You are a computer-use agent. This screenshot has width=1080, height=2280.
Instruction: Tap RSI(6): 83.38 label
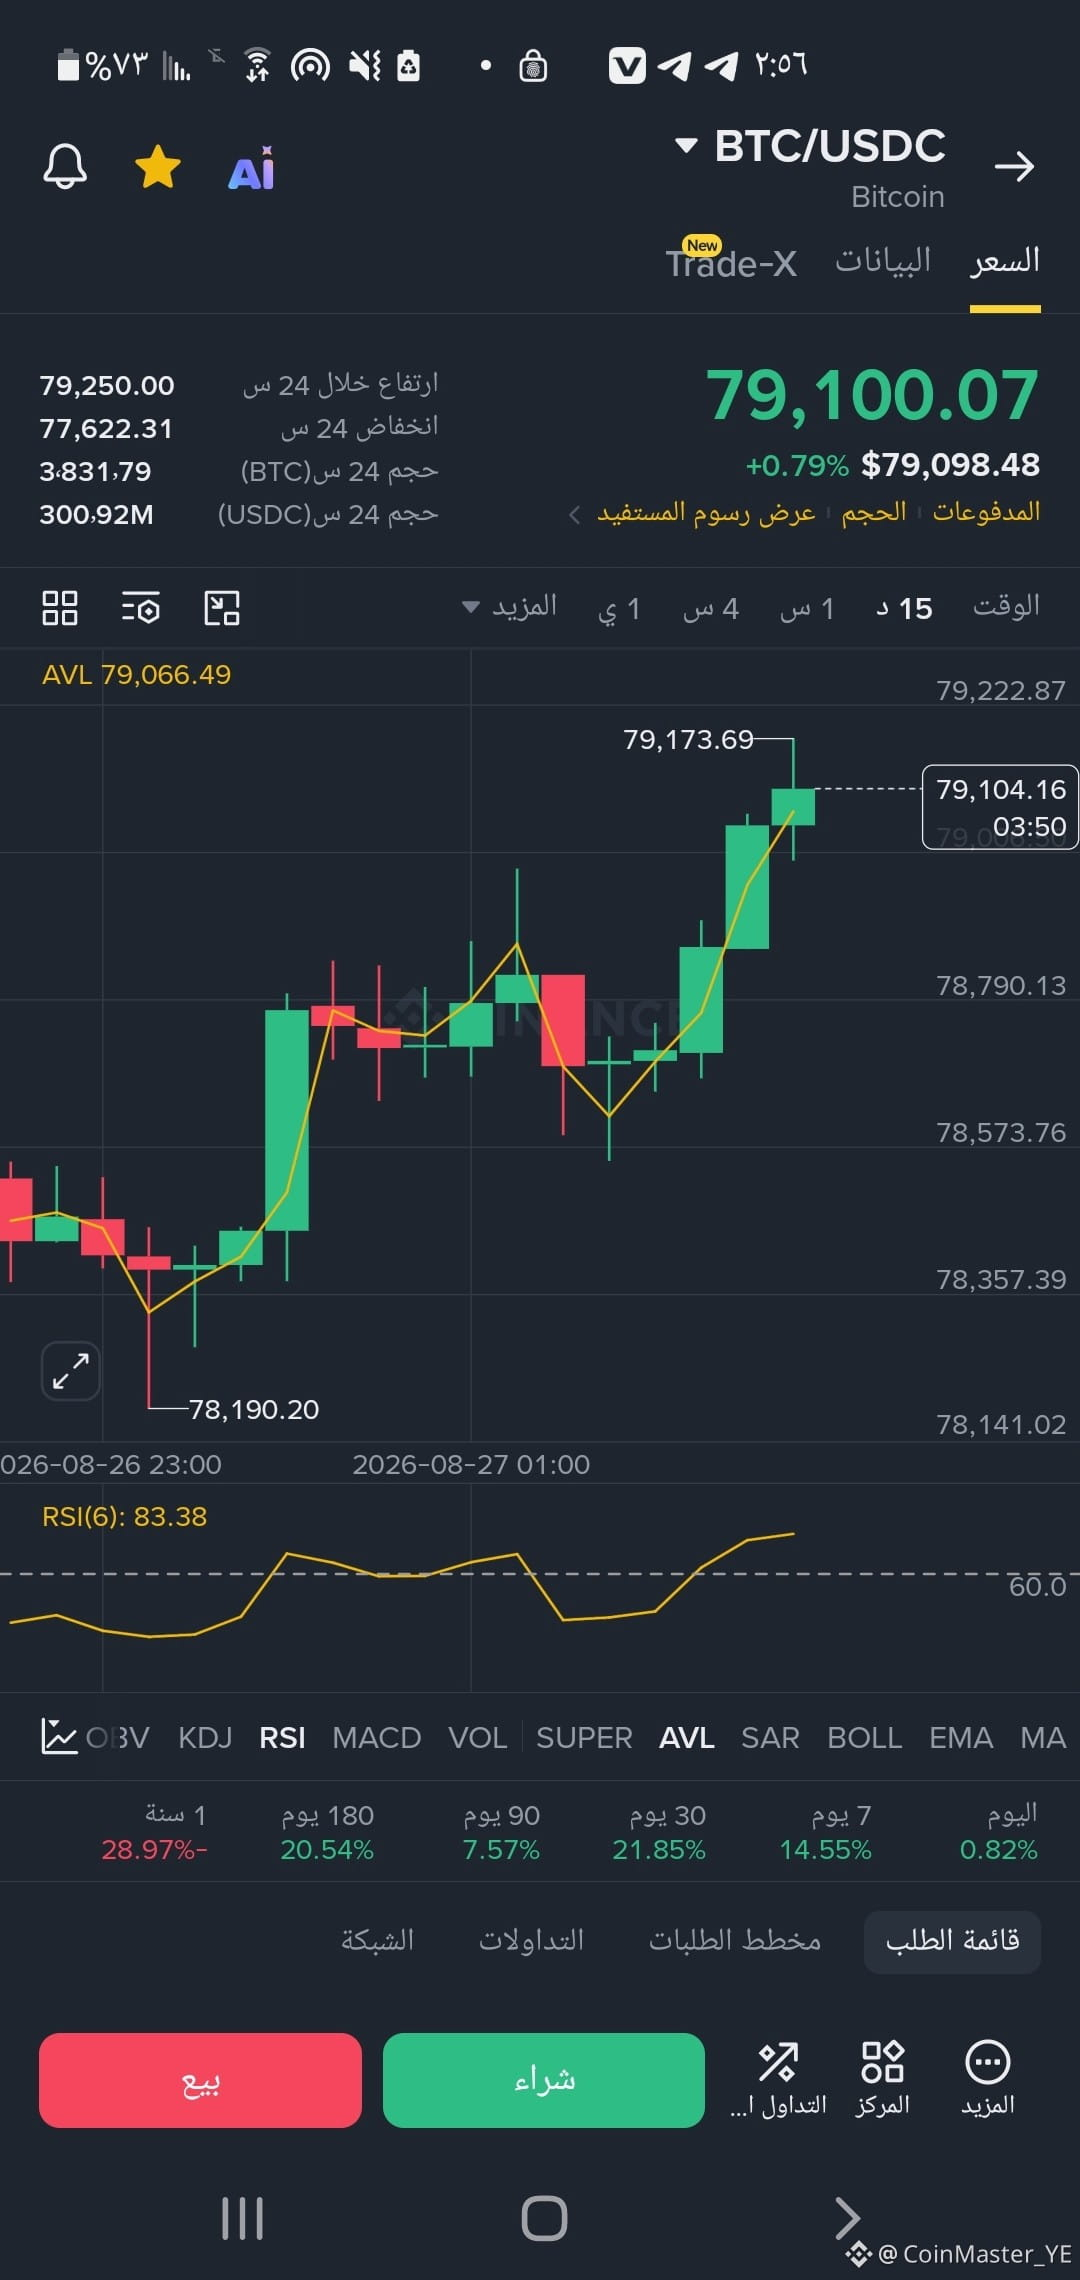pos(124,1517)
